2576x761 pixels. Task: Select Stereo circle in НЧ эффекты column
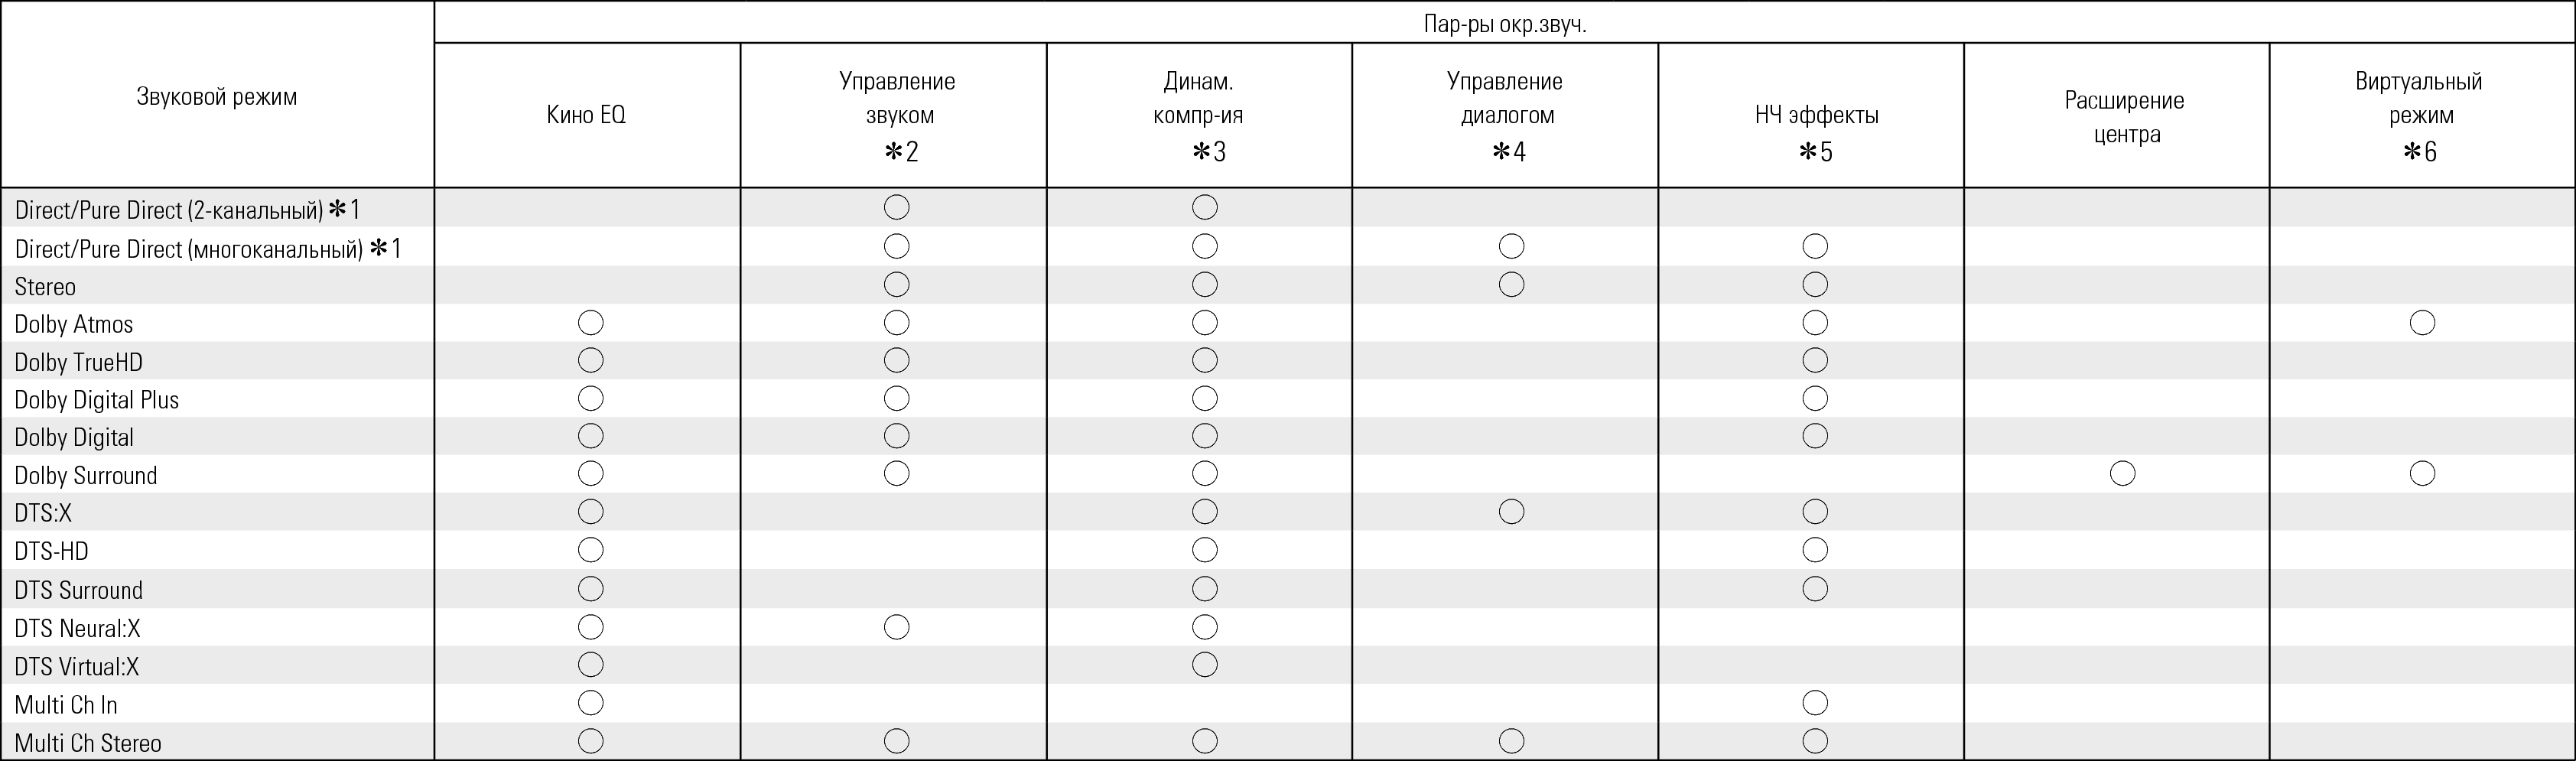1815,285
